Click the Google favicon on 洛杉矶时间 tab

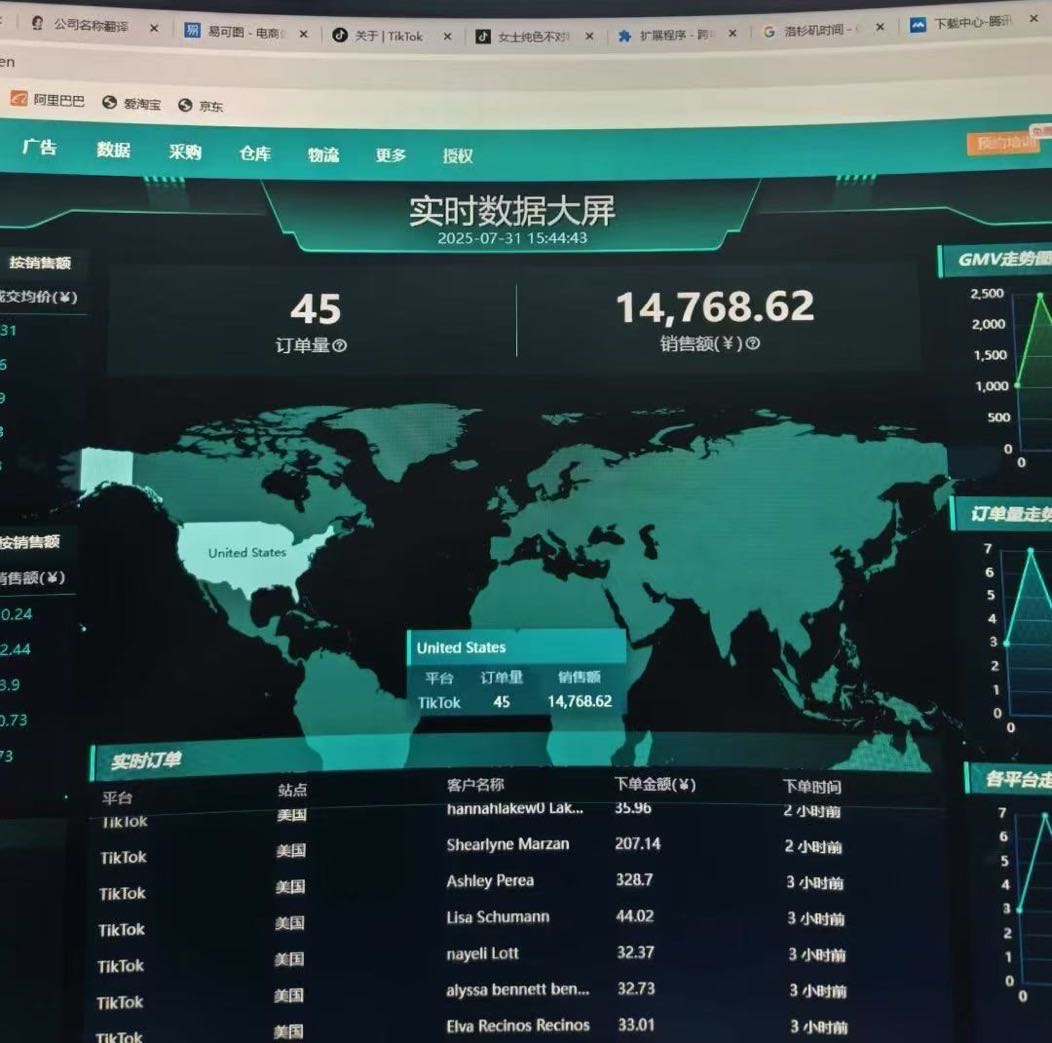click(769, 32)
